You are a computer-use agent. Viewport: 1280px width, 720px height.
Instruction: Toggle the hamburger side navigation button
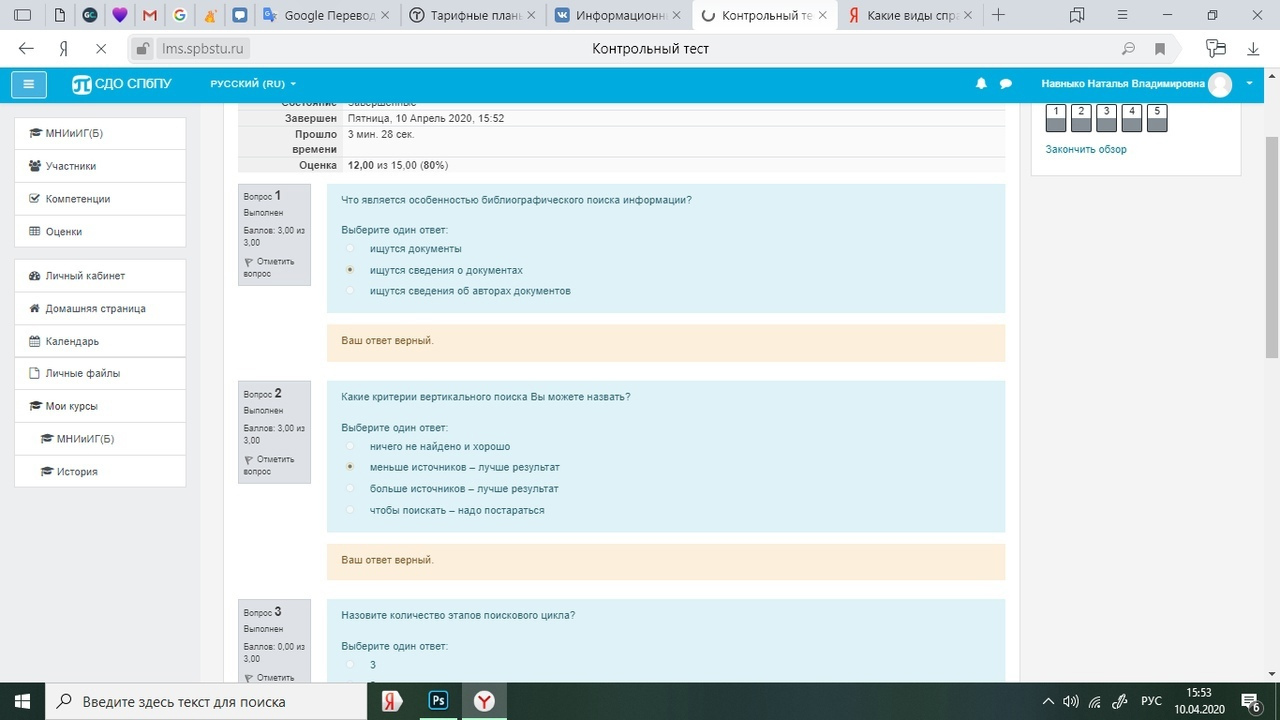point(28,84)
